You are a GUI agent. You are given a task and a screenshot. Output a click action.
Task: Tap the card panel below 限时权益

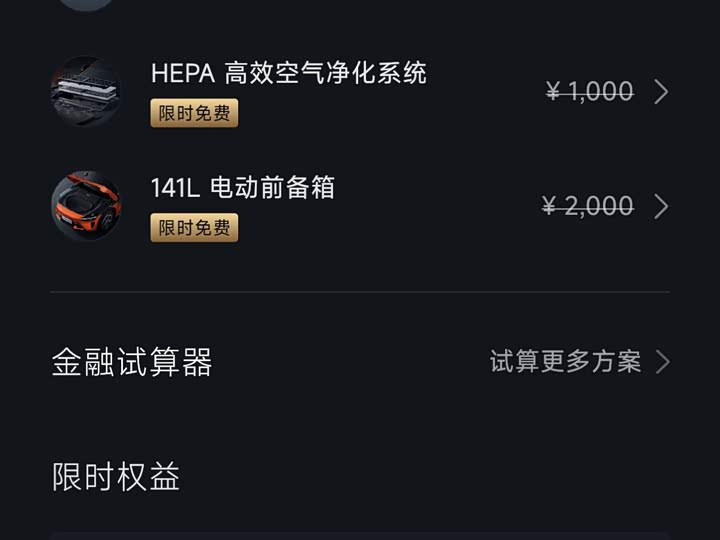coord(360,536)
